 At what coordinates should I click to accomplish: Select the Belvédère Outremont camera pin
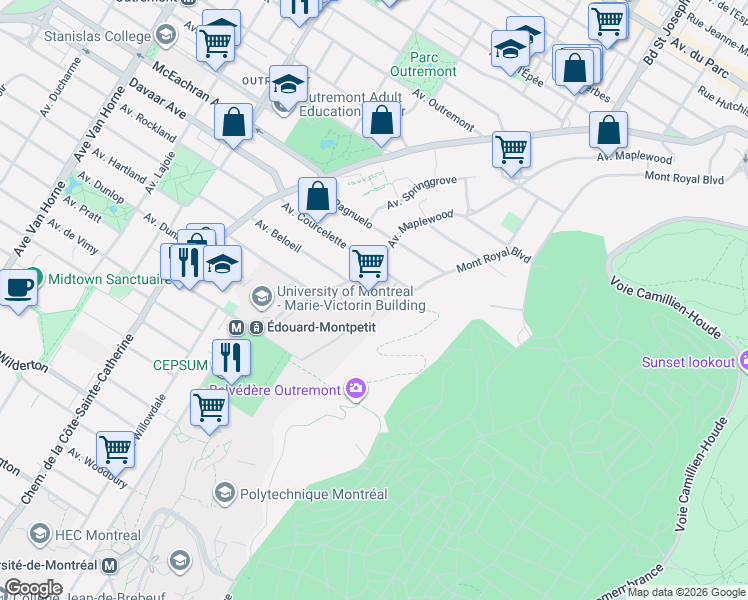point(356,389)
